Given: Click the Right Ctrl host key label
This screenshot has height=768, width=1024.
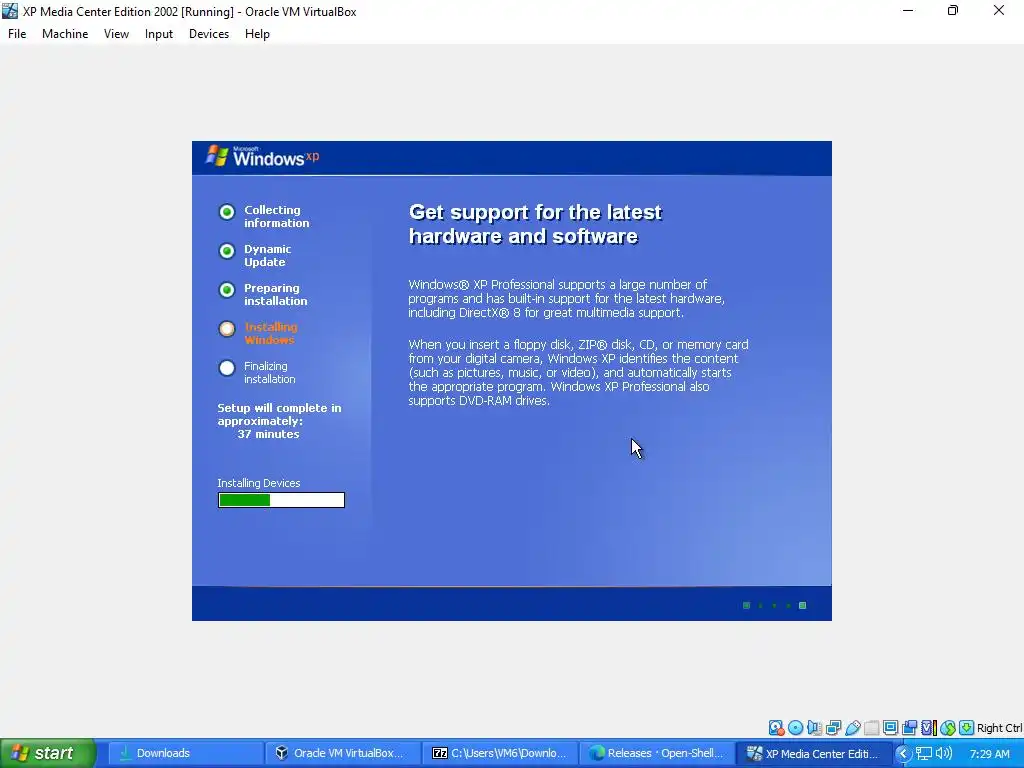Looking at the screenshot, I should pos(999,728).
